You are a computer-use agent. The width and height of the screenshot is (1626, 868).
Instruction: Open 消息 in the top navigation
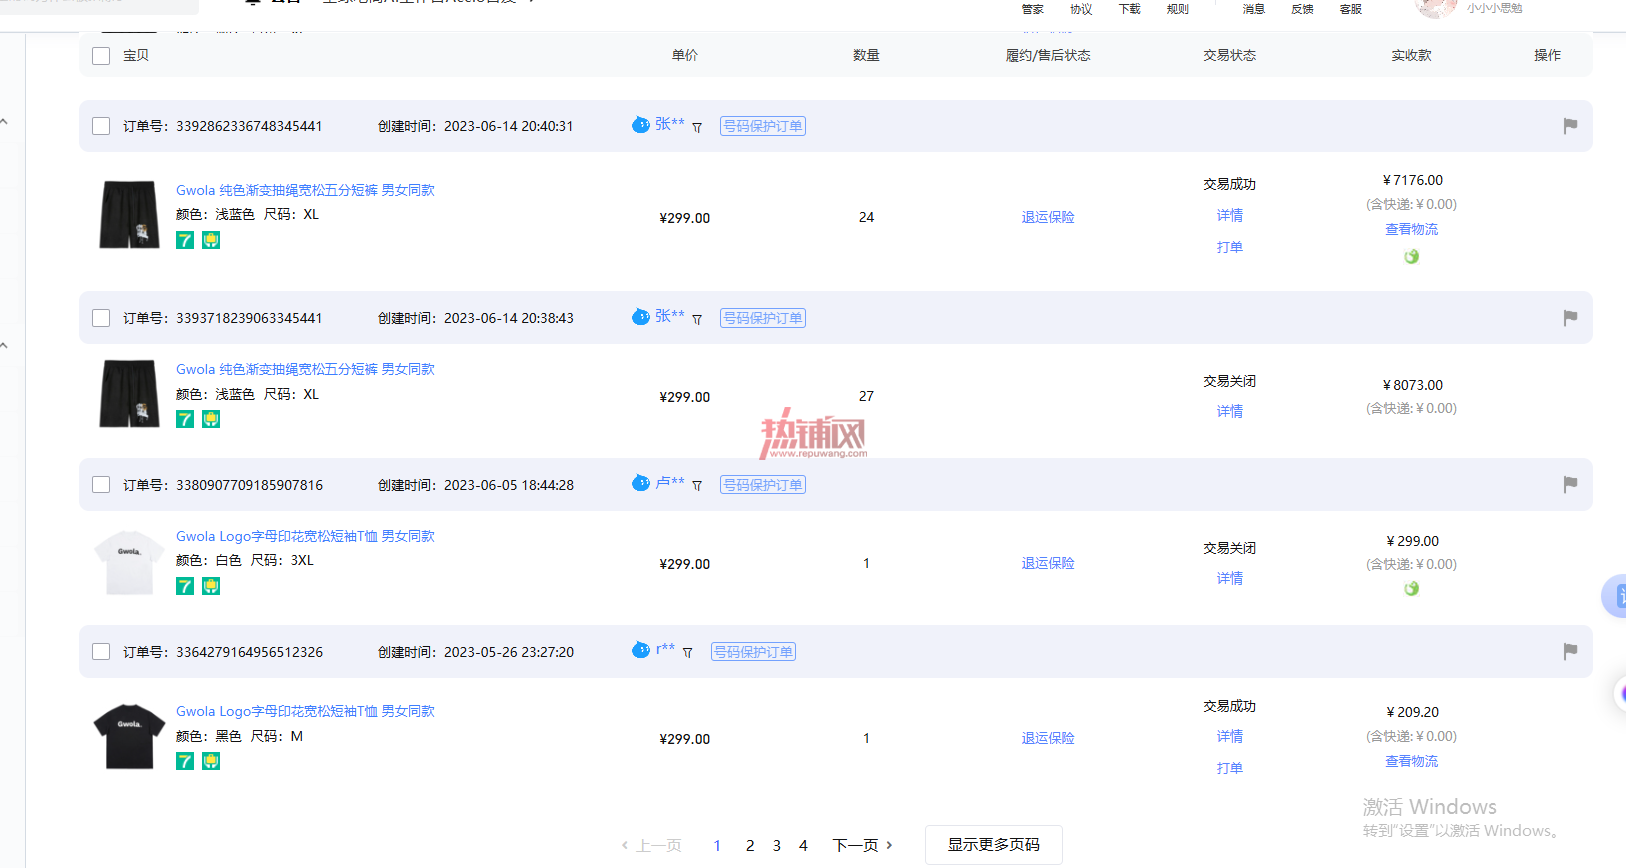pos(1254,9)
